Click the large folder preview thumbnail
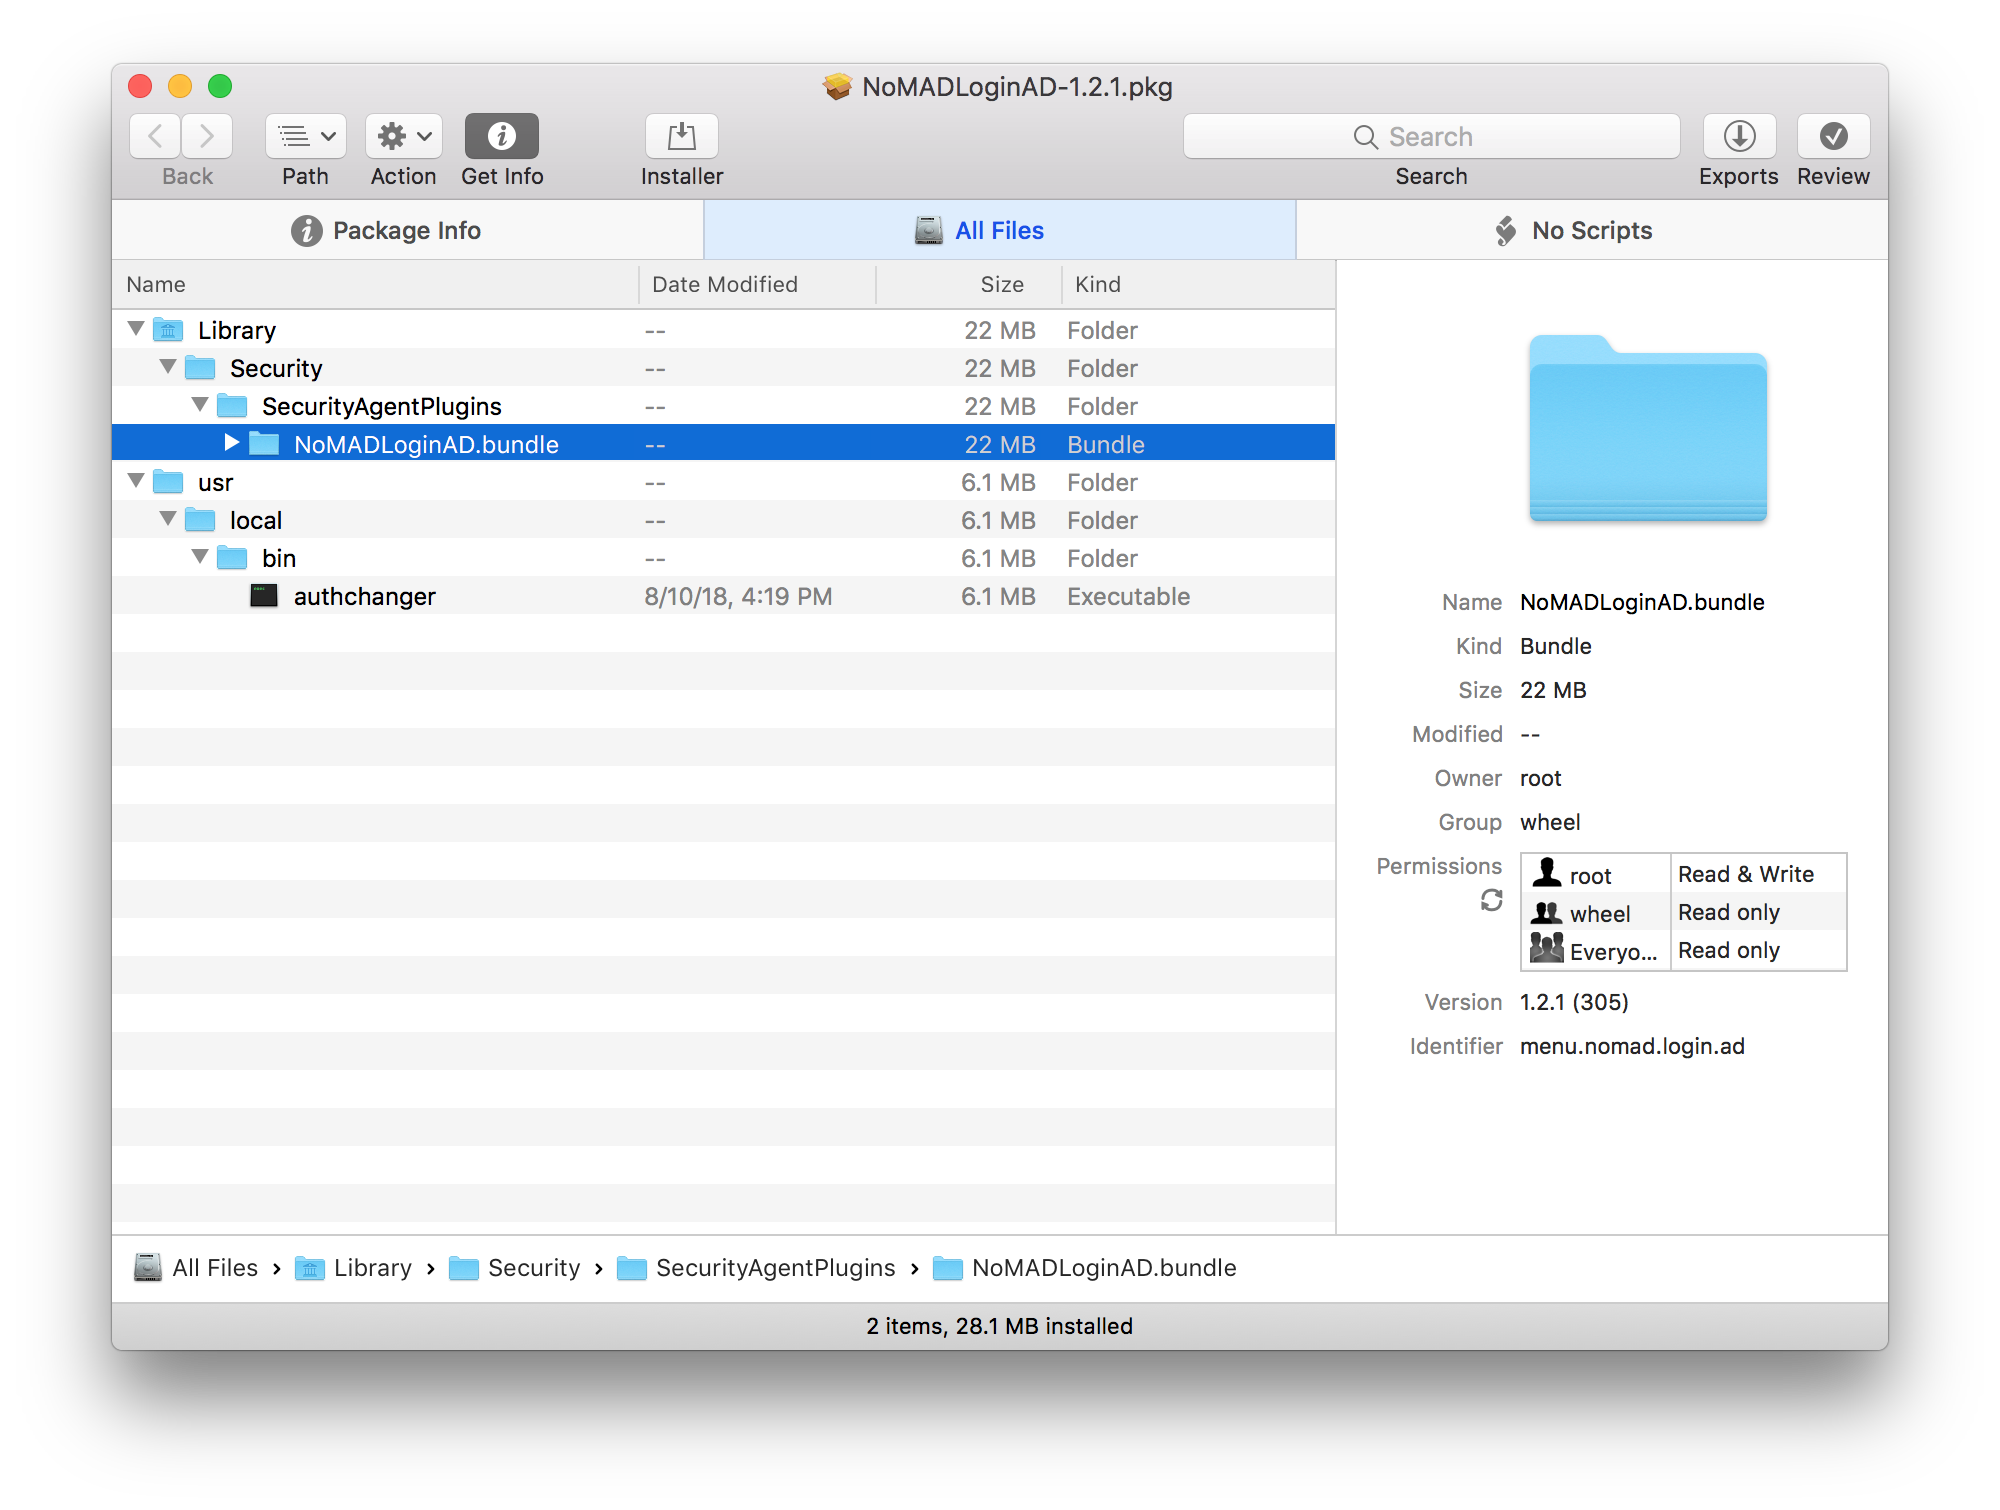 (x=1647, y=428)
